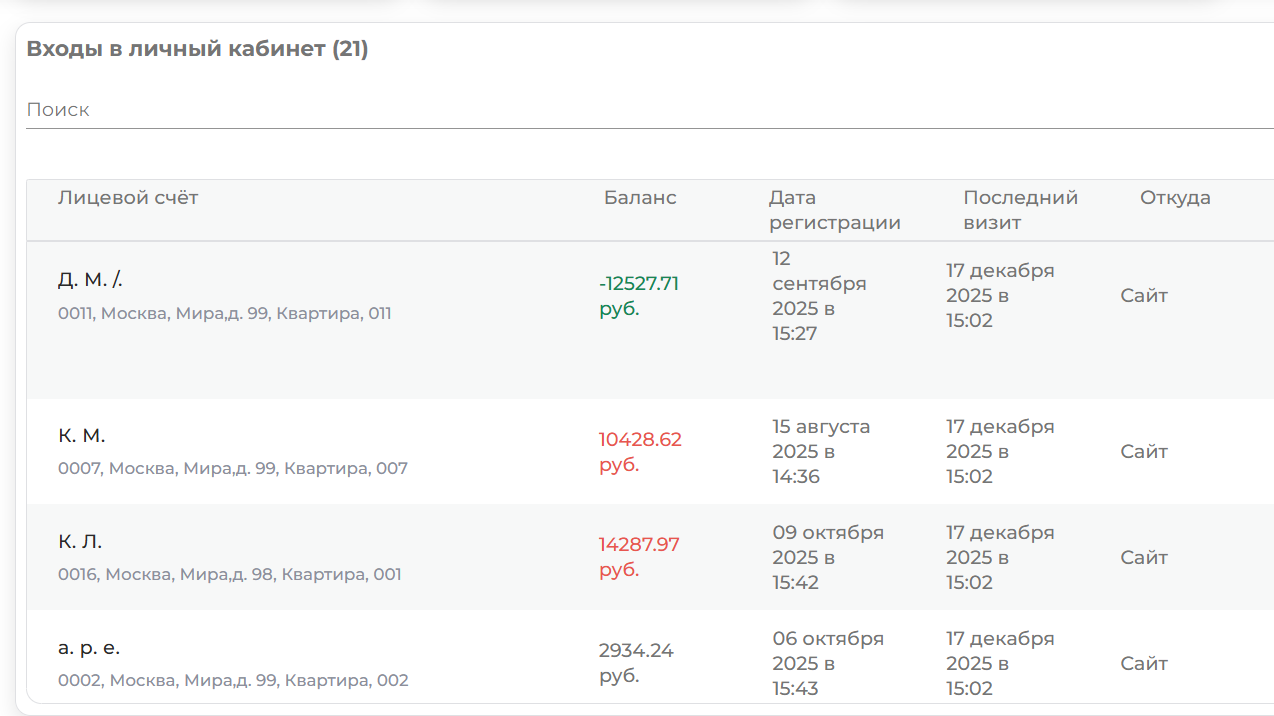Click address 0016, Мира д. 98, Квартира 001

pyautogui.click(x=230, y=575)
